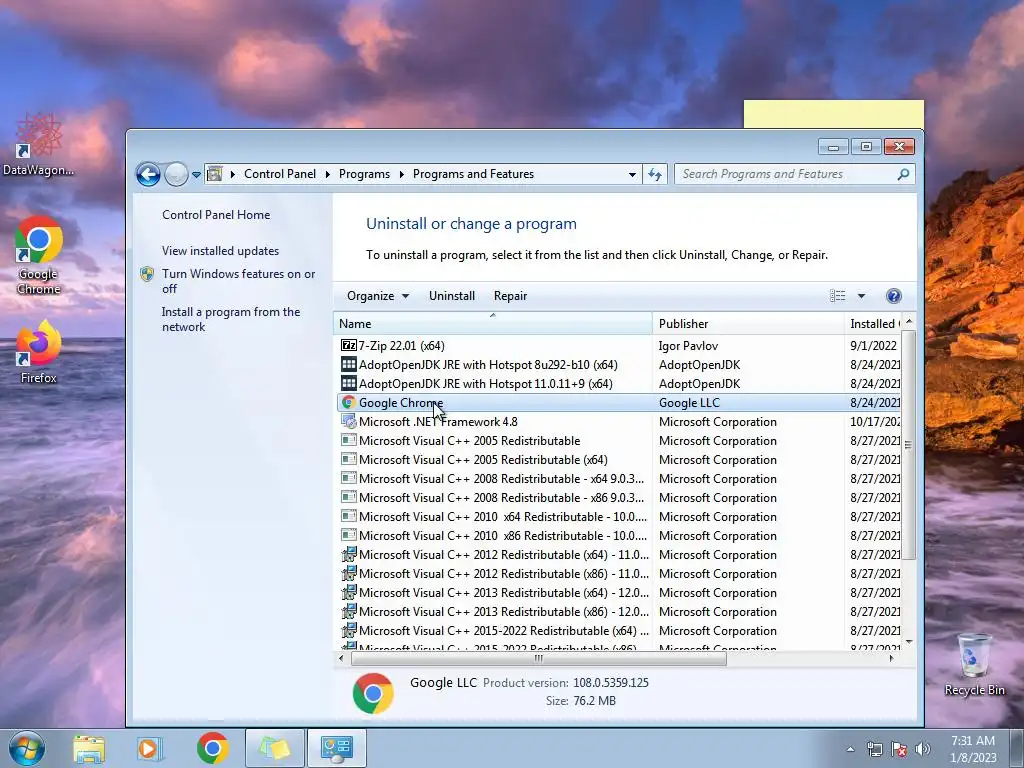Click icon of Visual C++ 2012 (x86) entry
The image size is (1024, 768).
coord(349,573)
